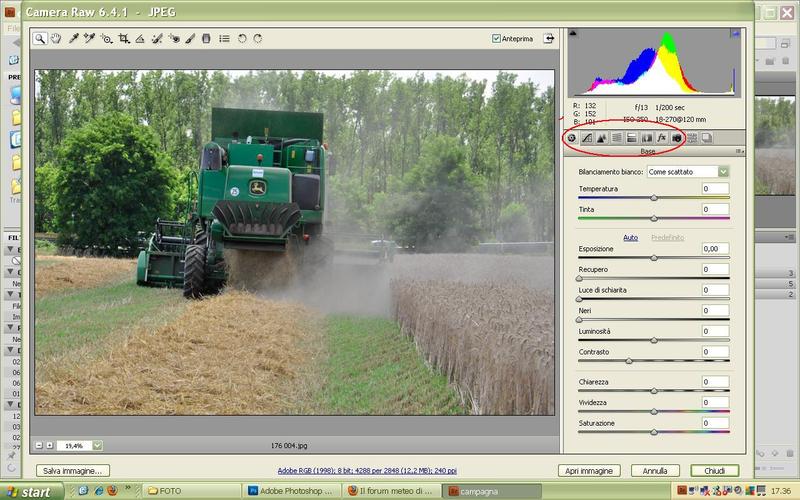Click the Salva immagine button
The image size is (800, 500).
tap(73, 470)
